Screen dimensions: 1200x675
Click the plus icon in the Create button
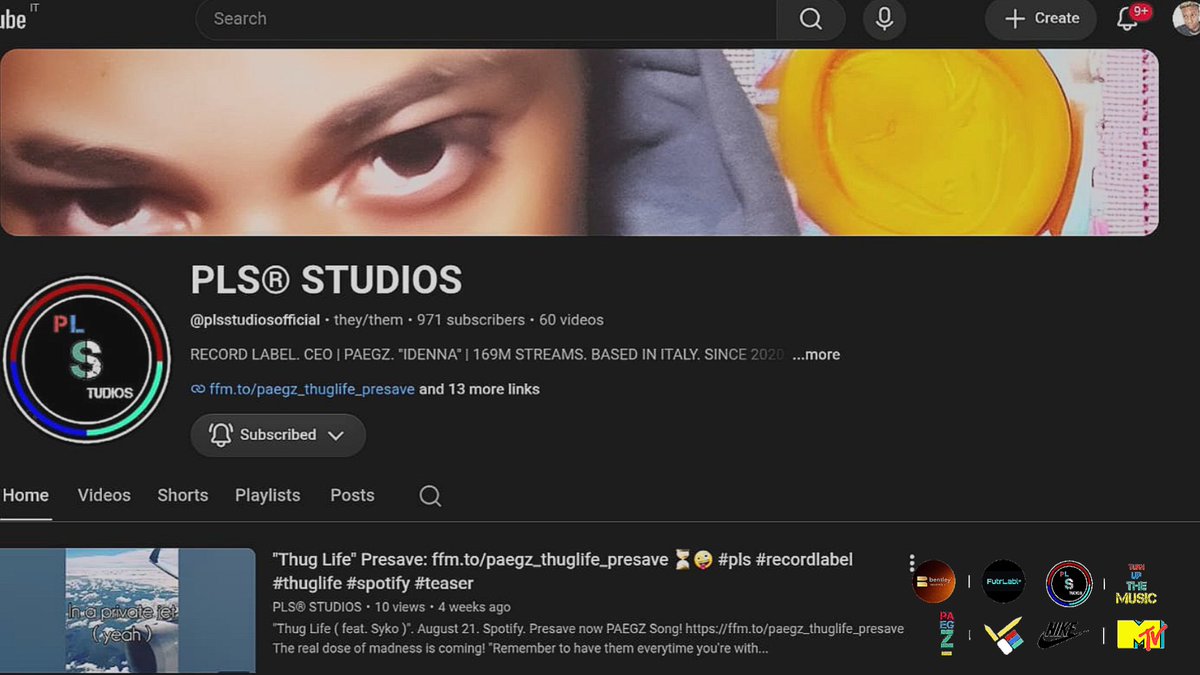pyautogui.click(x=1015, y=19)
